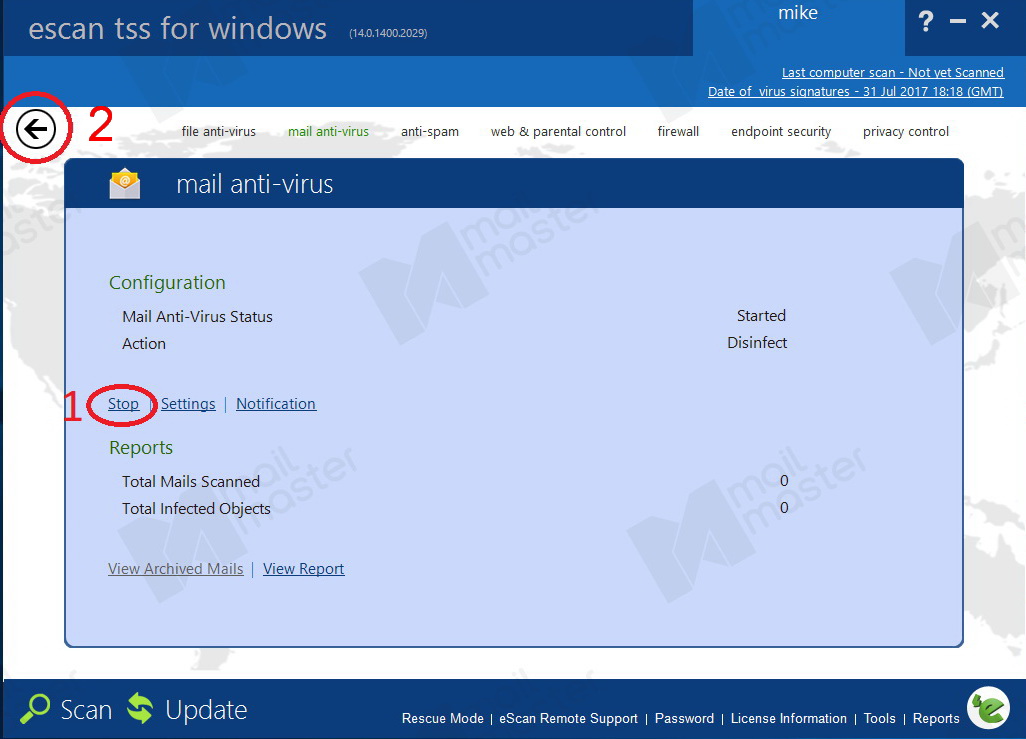
Task: Click Date of virus signatures link
Action: [x=855, y=92]
